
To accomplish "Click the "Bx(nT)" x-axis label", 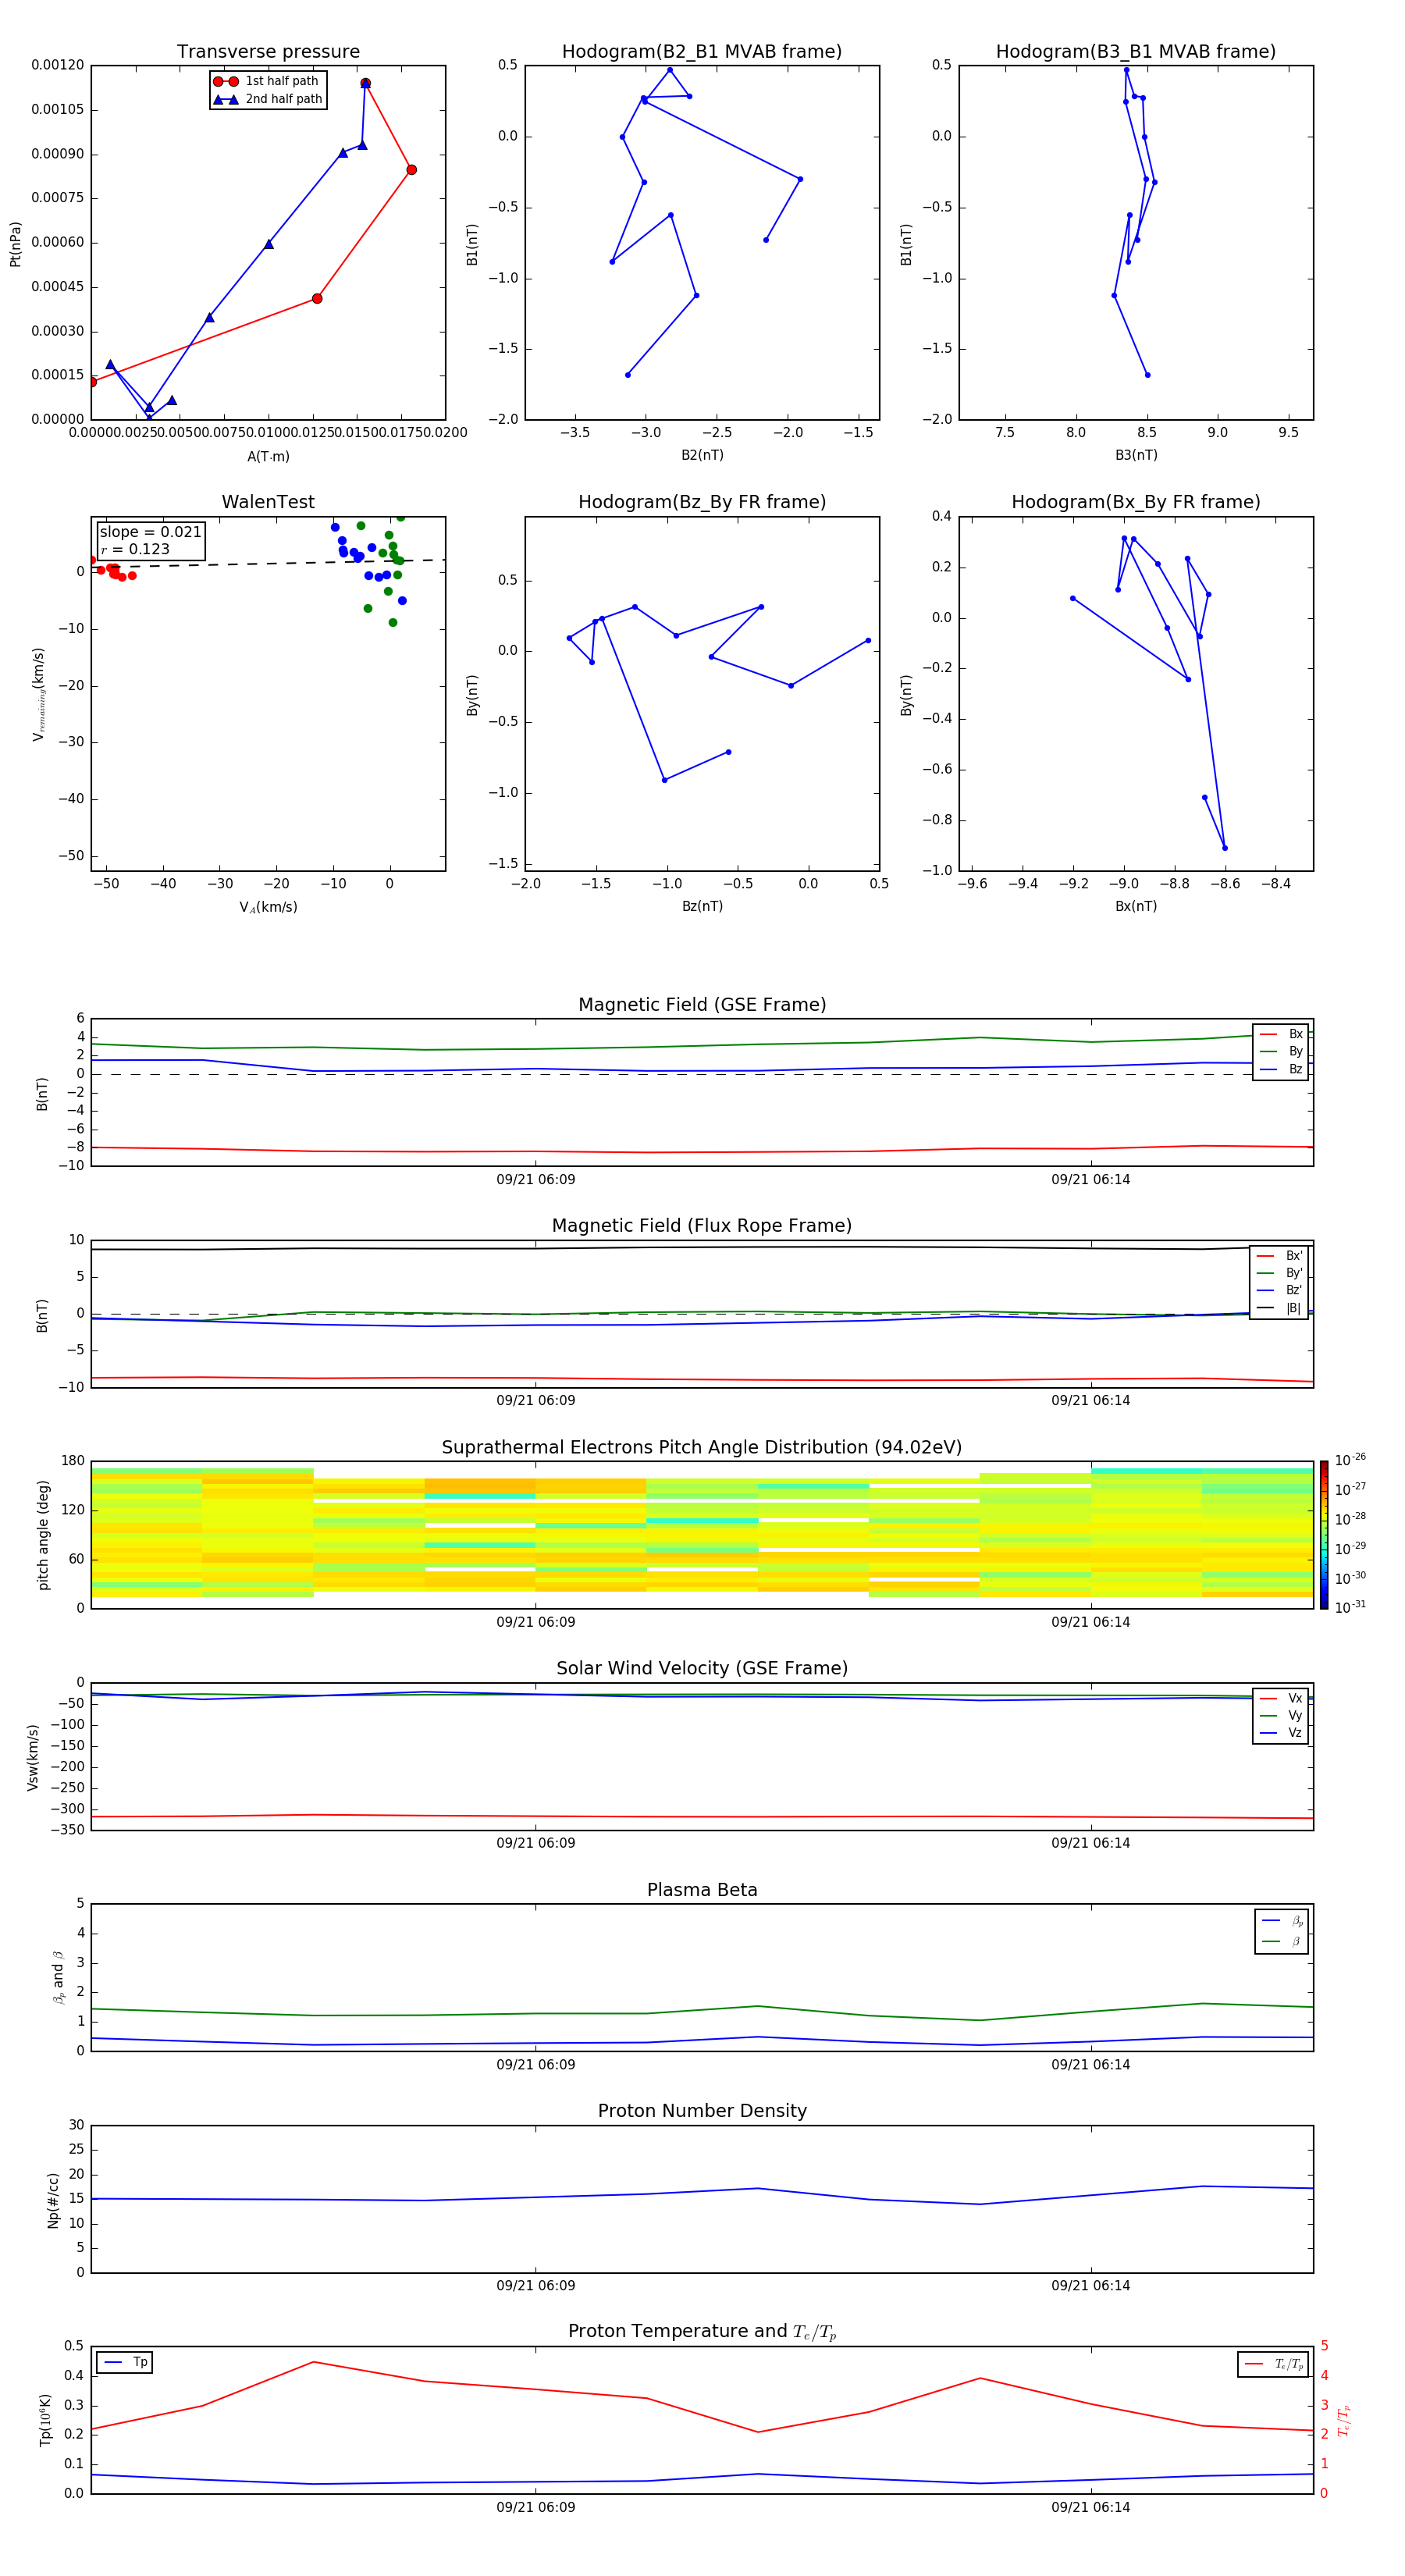I will click(x=1136, y=906).
